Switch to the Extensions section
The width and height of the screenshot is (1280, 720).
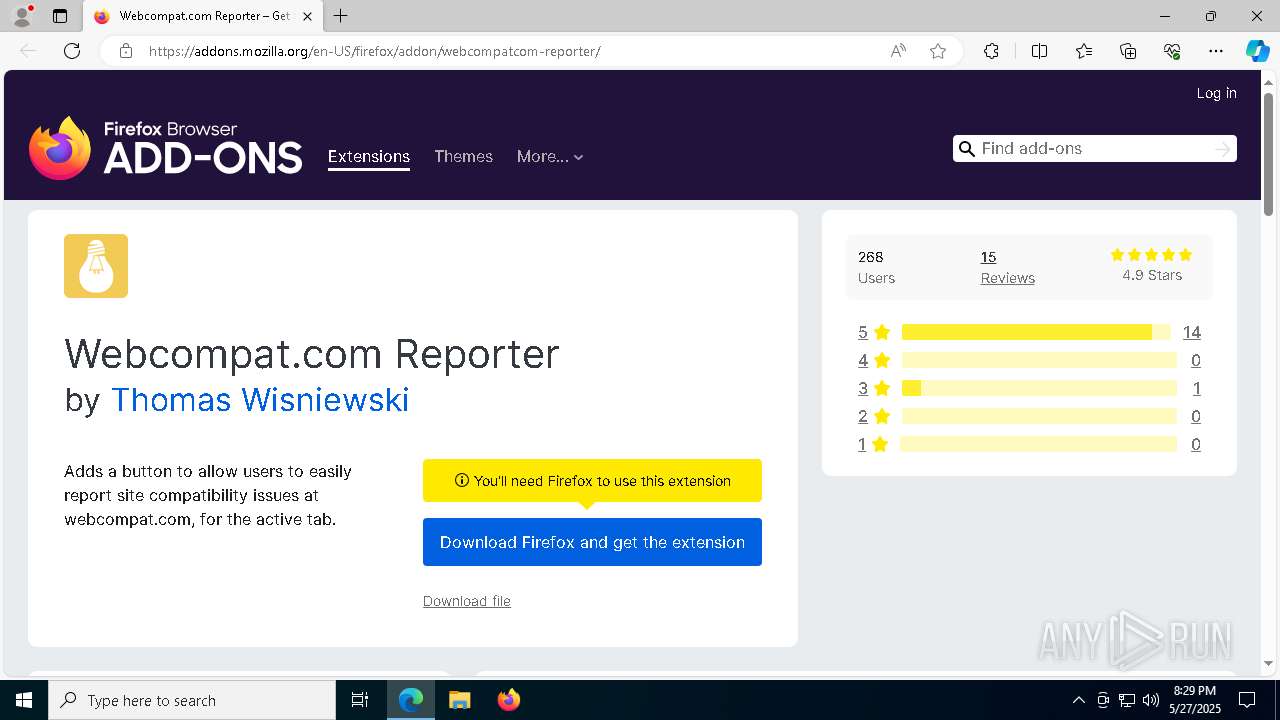click(x=369, y=156)
